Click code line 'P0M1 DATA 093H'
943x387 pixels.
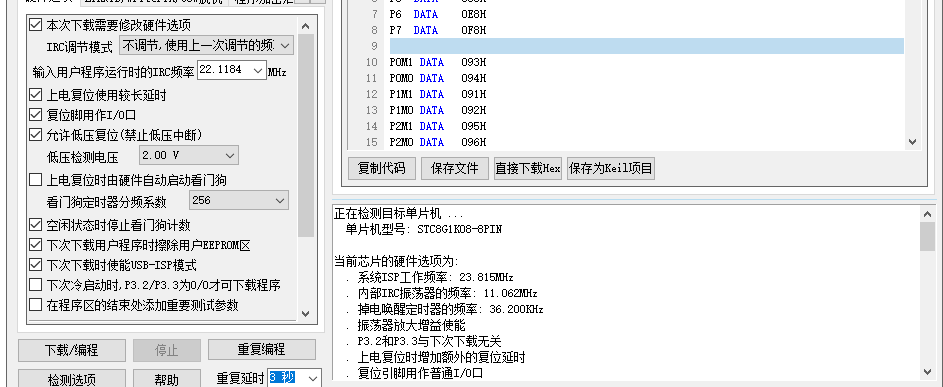pos(437,62)
